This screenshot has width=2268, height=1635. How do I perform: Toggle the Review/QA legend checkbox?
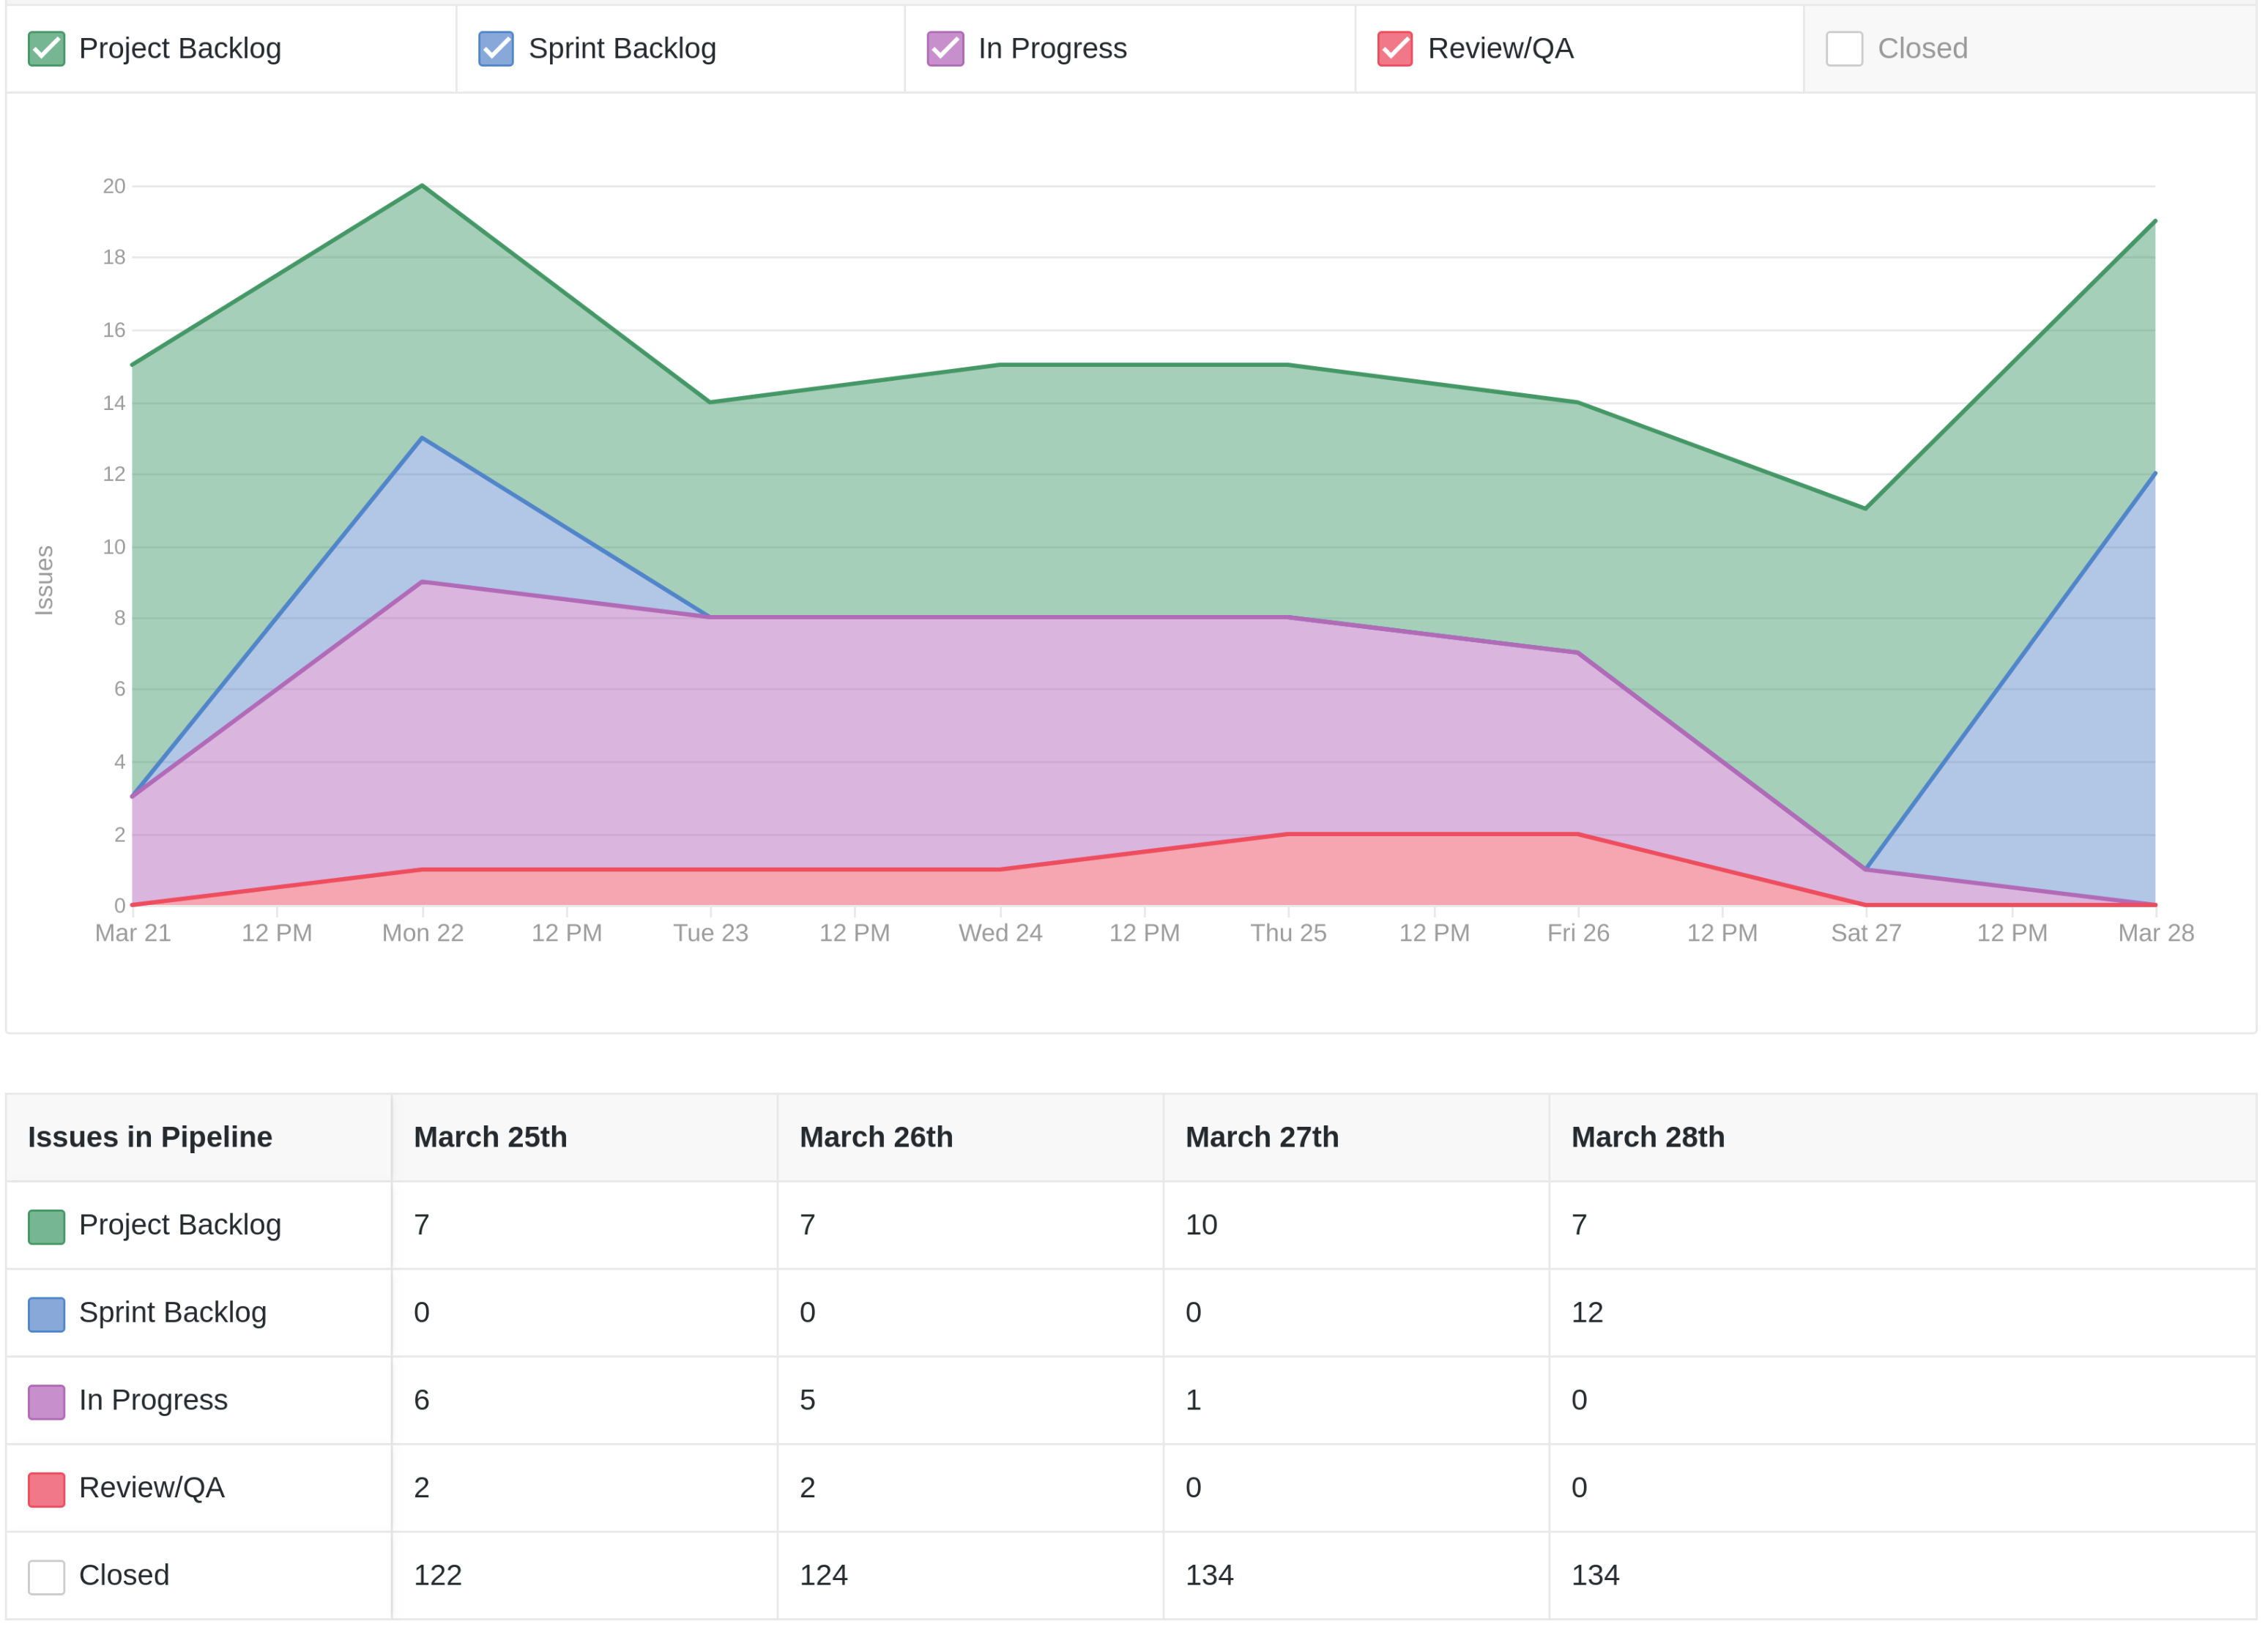1395,48
